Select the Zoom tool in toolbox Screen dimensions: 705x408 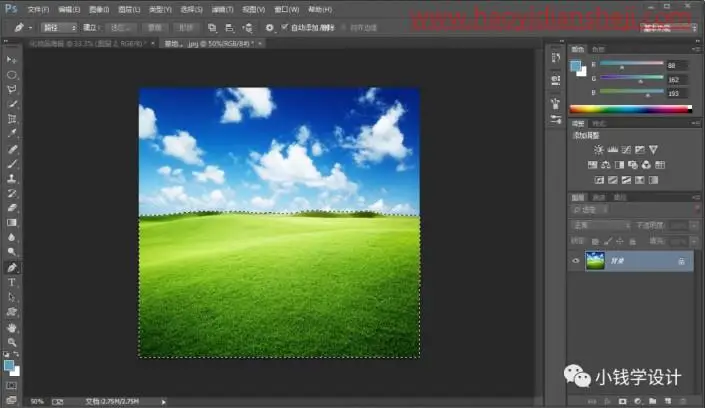coord(11,342)
